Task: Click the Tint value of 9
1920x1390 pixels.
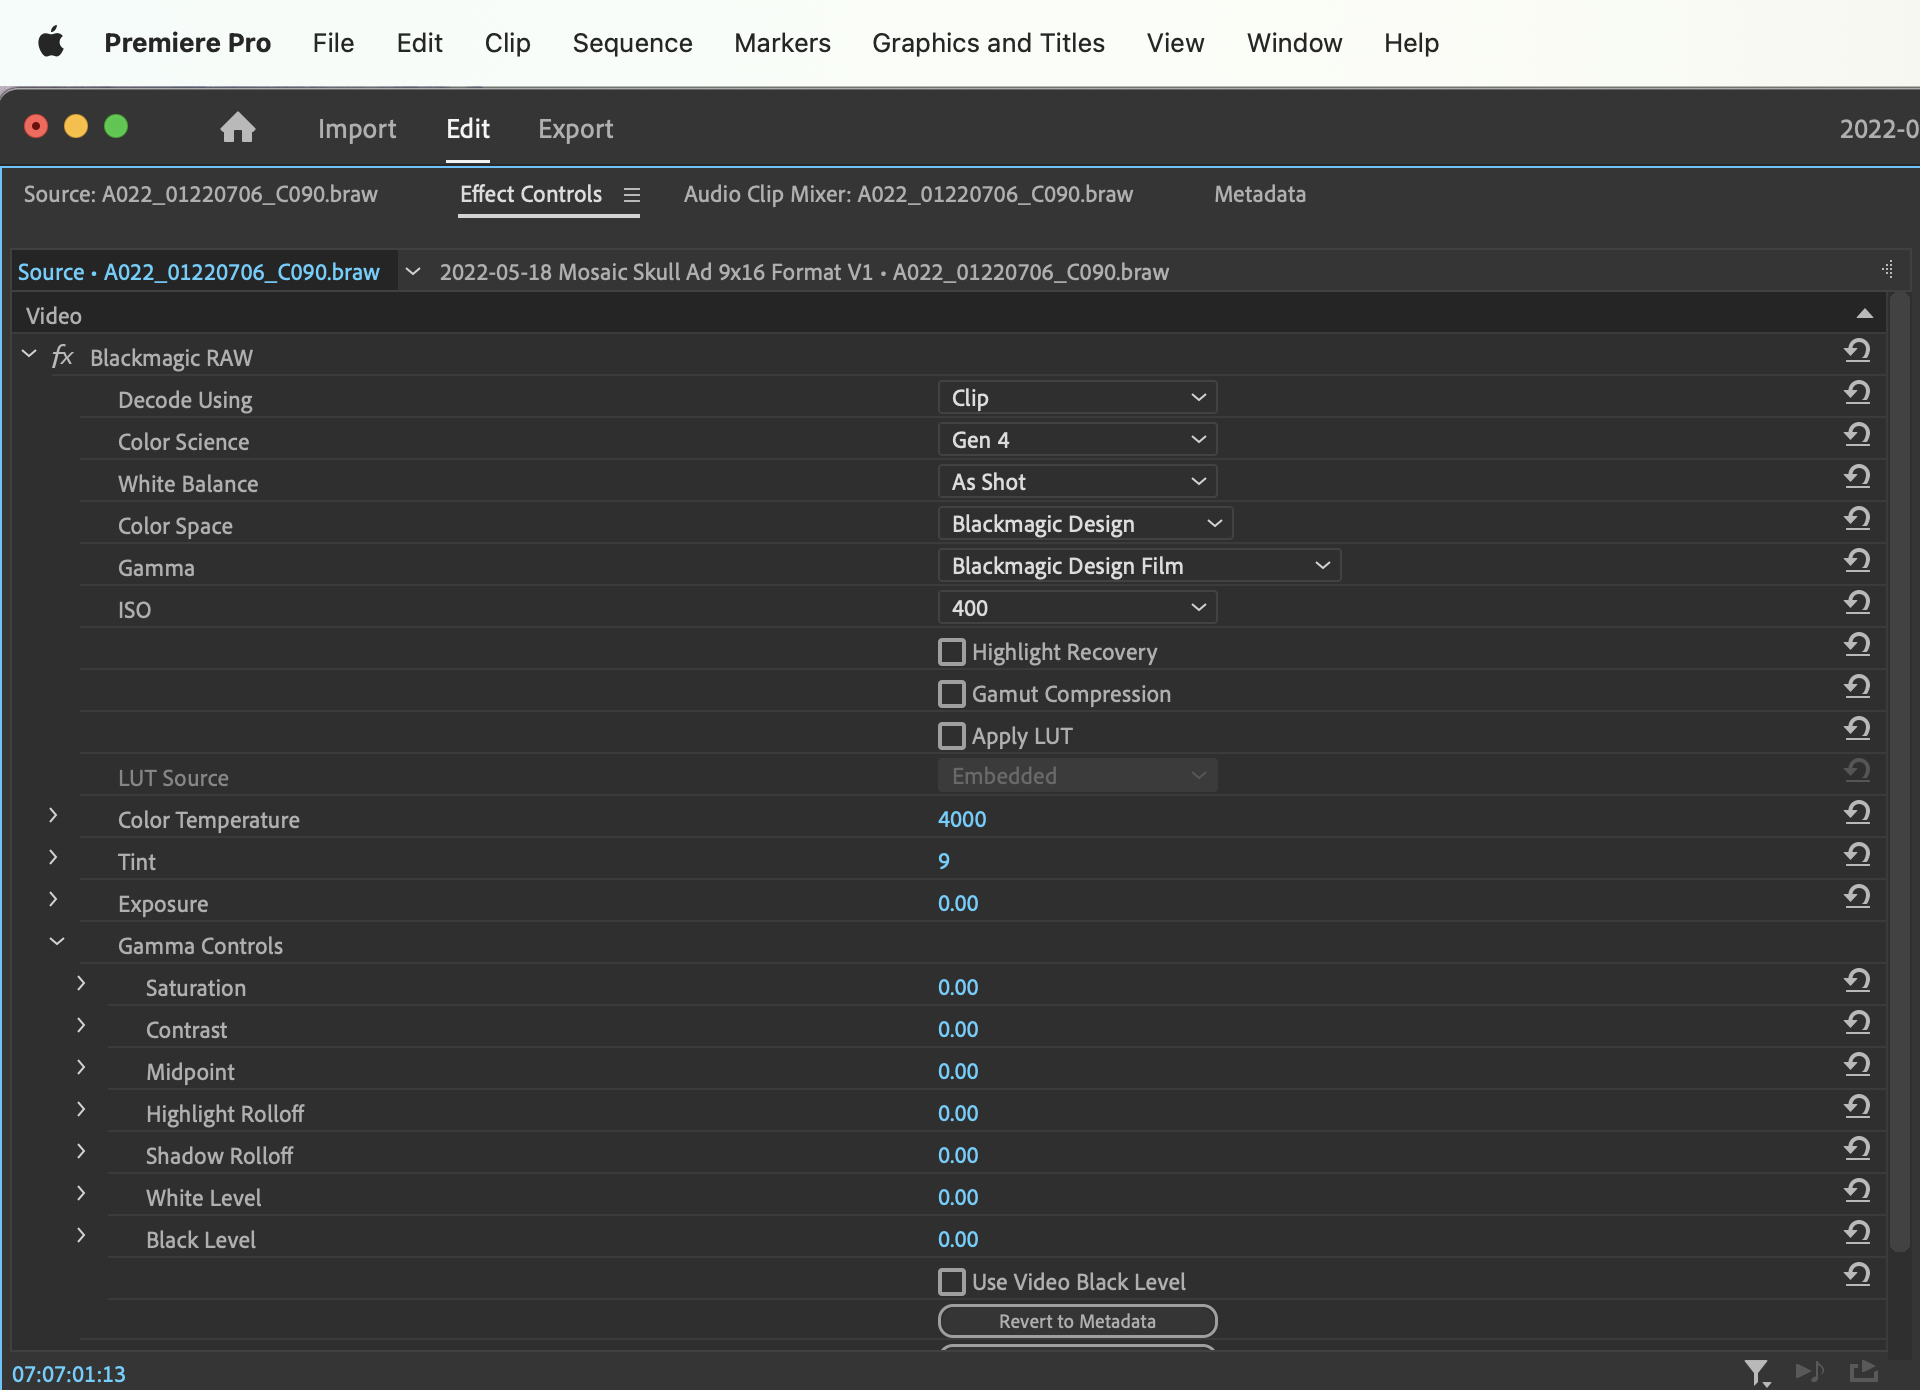Action: coord(943,861)
